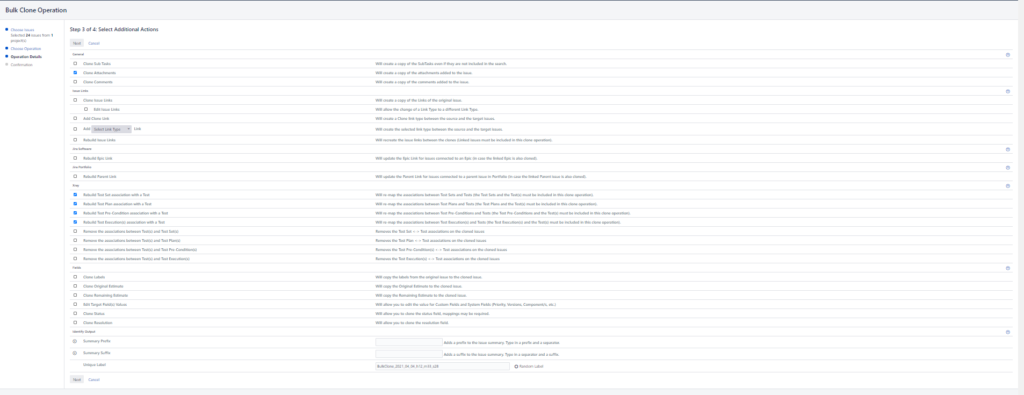
Task: Focus the Summary Prefix input field
Action: pyautogui.click(x=409, y=342)
